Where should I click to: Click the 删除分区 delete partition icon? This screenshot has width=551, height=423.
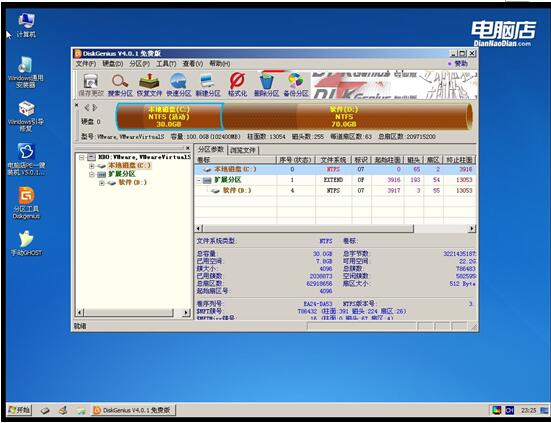[x=266, y=85]
